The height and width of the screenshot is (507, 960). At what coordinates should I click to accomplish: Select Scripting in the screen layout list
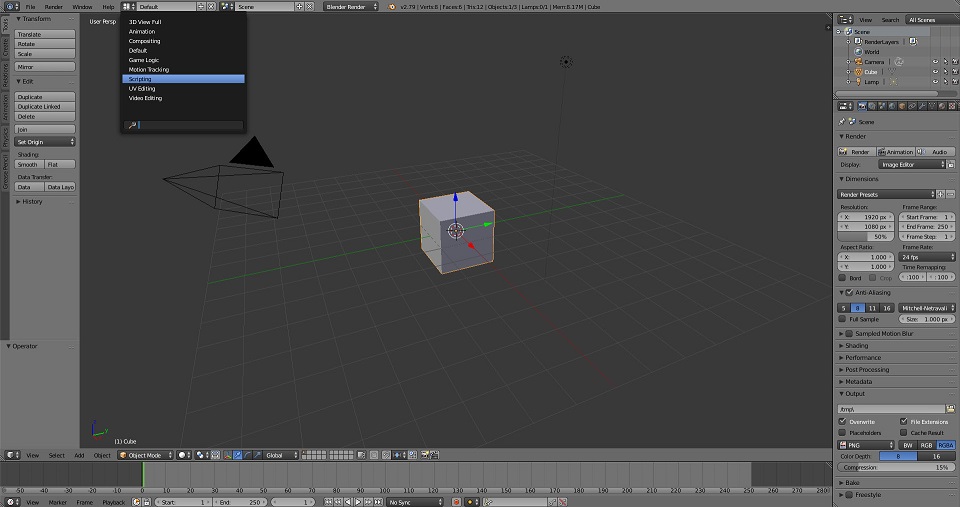(183, 79)
